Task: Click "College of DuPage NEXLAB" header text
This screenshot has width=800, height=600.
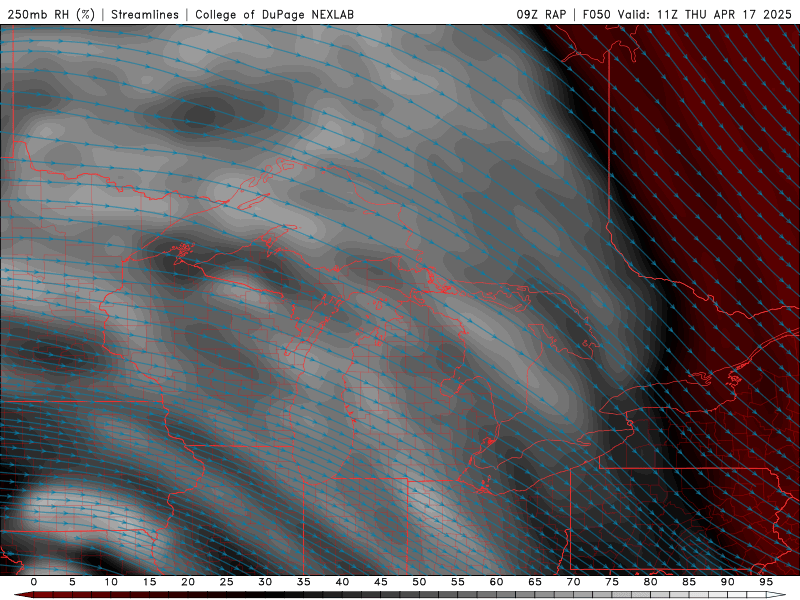Action: click(274, 14)
